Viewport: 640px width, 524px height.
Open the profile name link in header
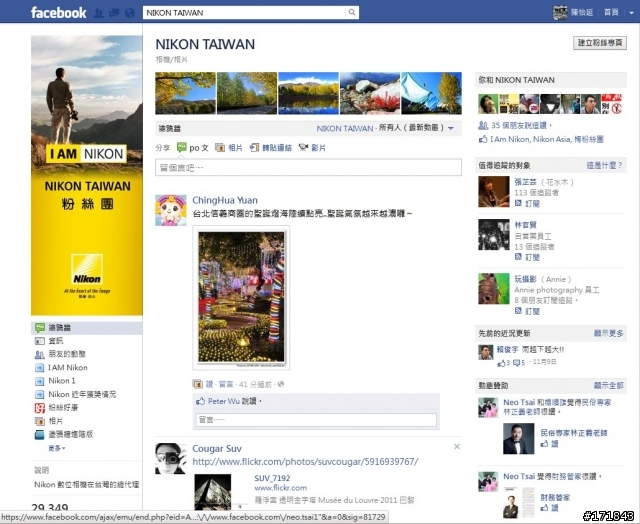(x=581, y=12)
